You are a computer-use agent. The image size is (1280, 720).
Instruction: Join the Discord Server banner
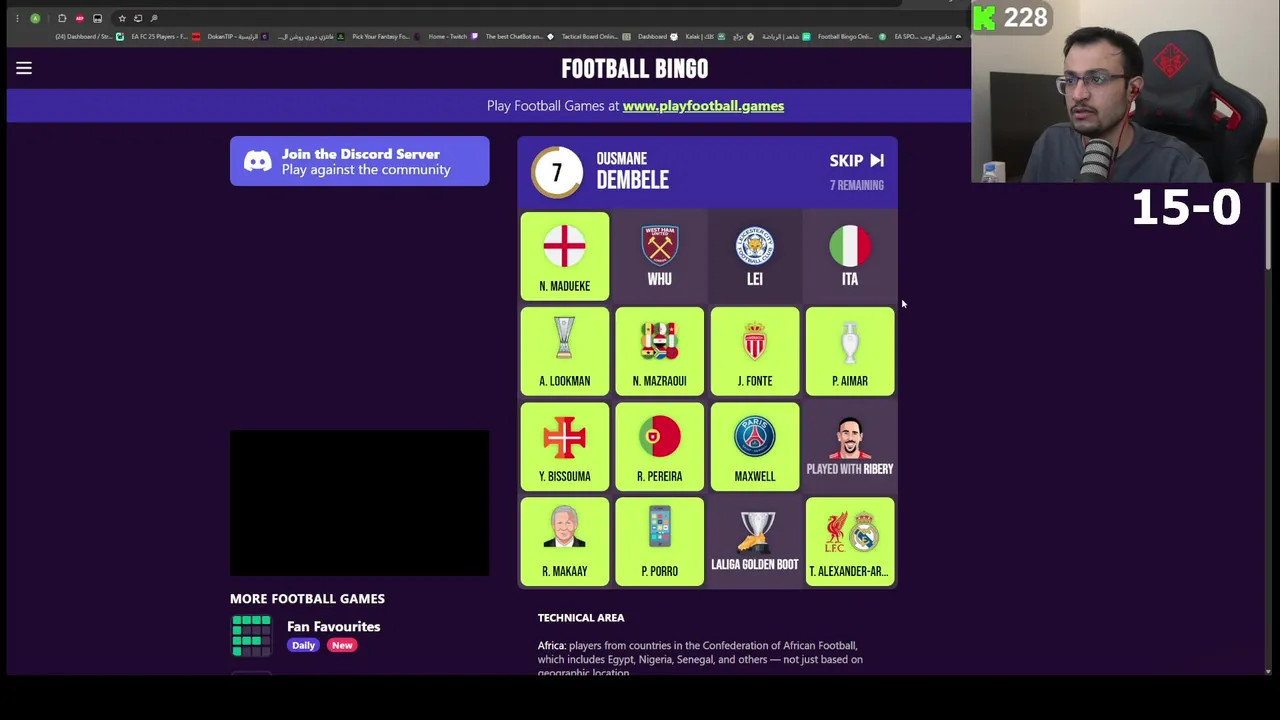pos(359,161)
